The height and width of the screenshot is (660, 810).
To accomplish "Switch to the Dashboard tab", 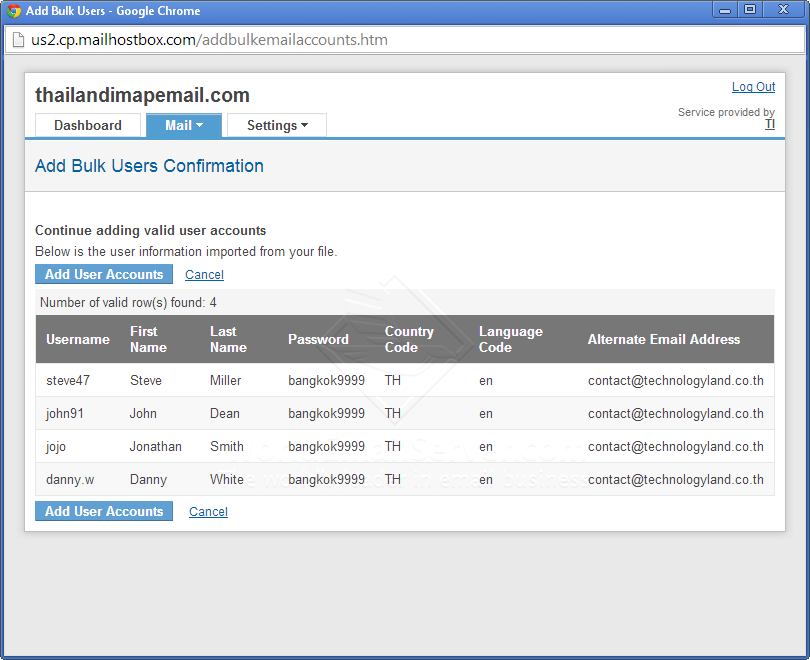I will point(88,125).
